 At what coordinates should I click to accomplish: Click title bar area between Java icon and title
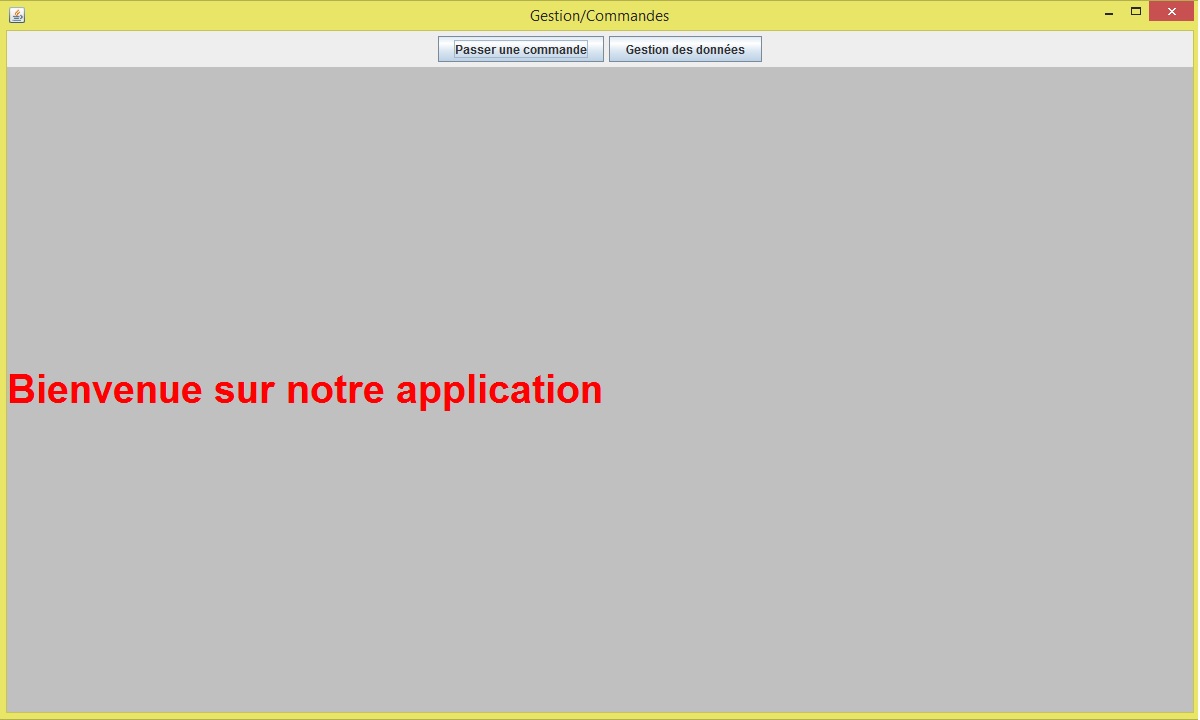(270, 15)
